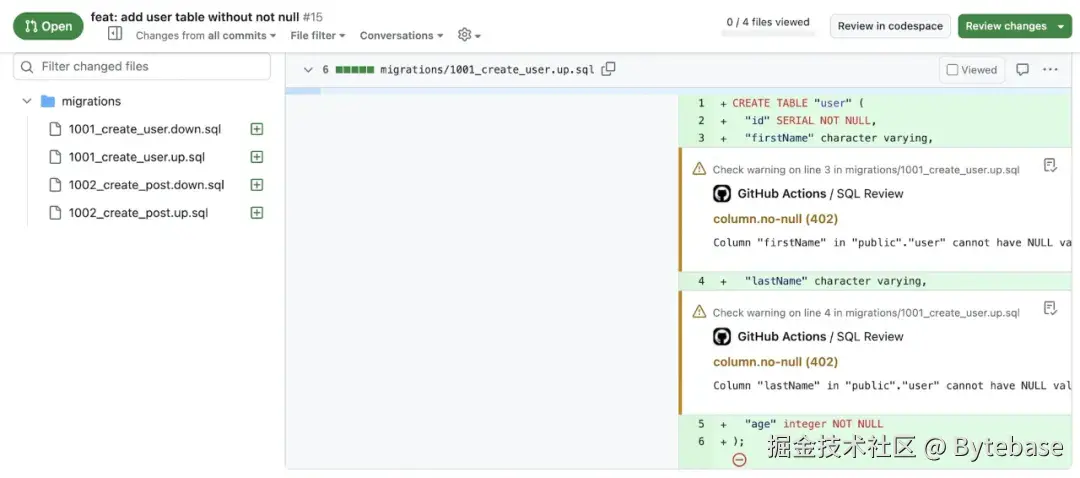This screenshot has height=478, width=1080.
Task: Click feedback icon on line 3 warning
Action: 1050,165
